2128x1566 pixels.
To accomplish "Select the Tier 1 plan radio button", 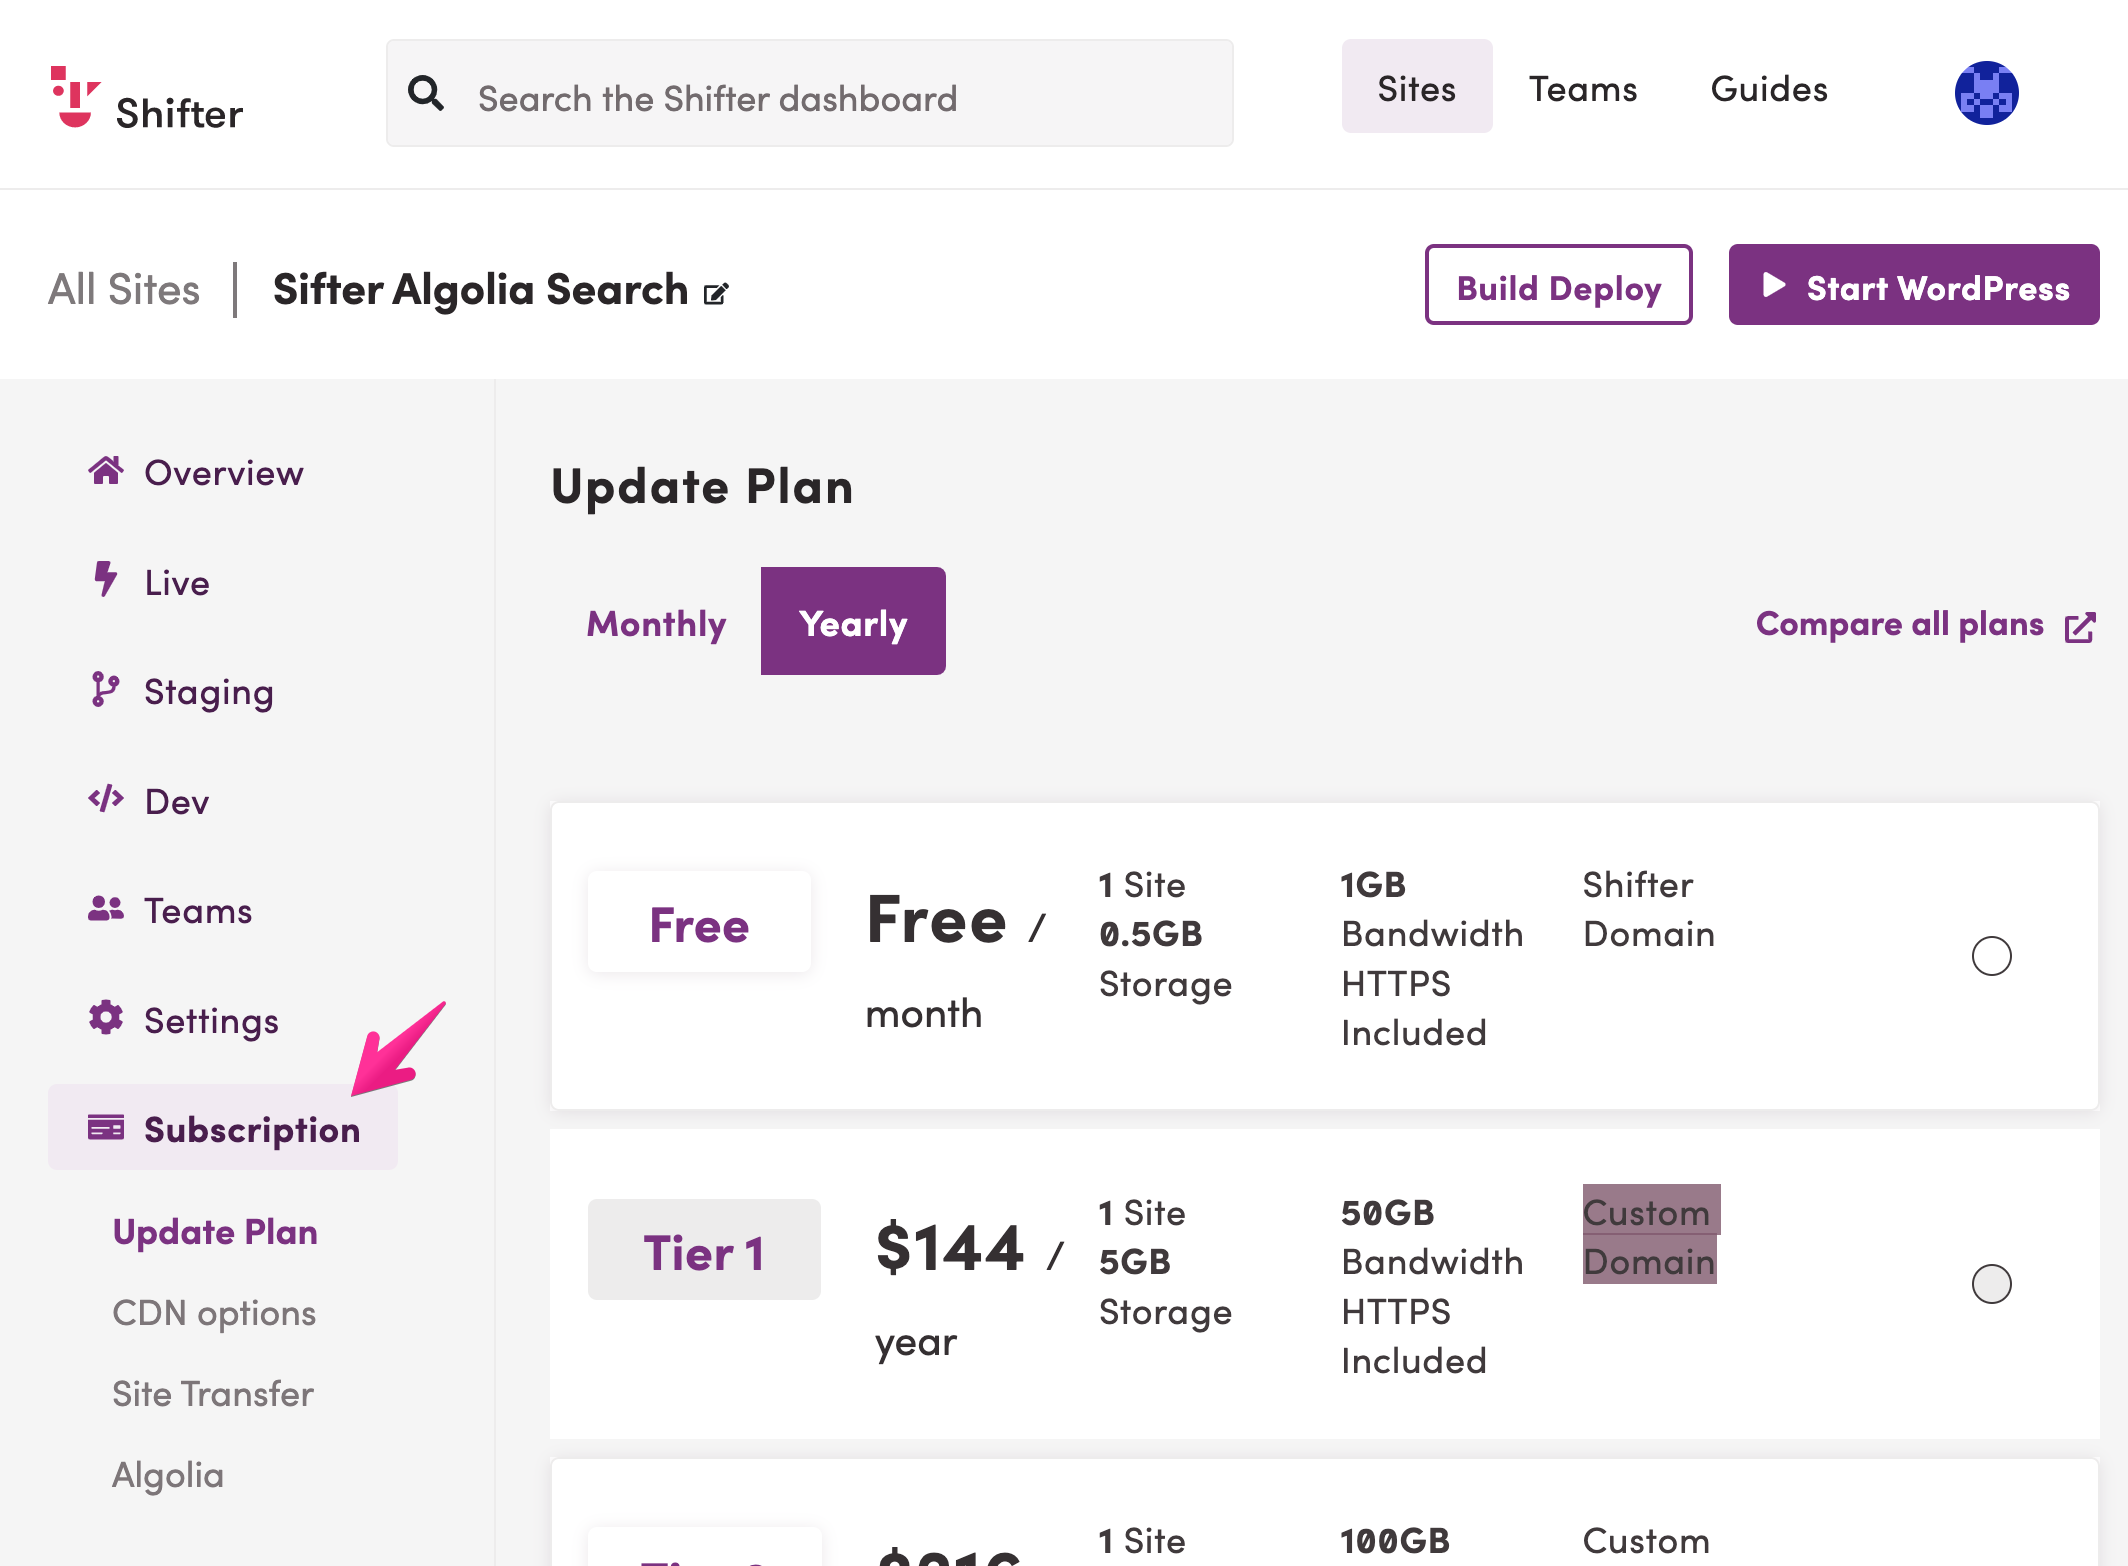I will click(1991, 1284).
